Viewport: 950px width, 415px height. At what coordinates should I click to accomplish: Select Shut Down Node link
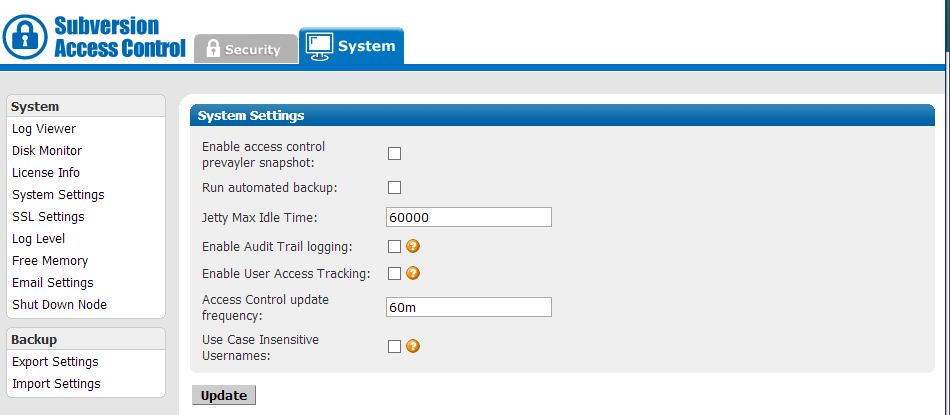pyautogui.click(x=59, y=305)
